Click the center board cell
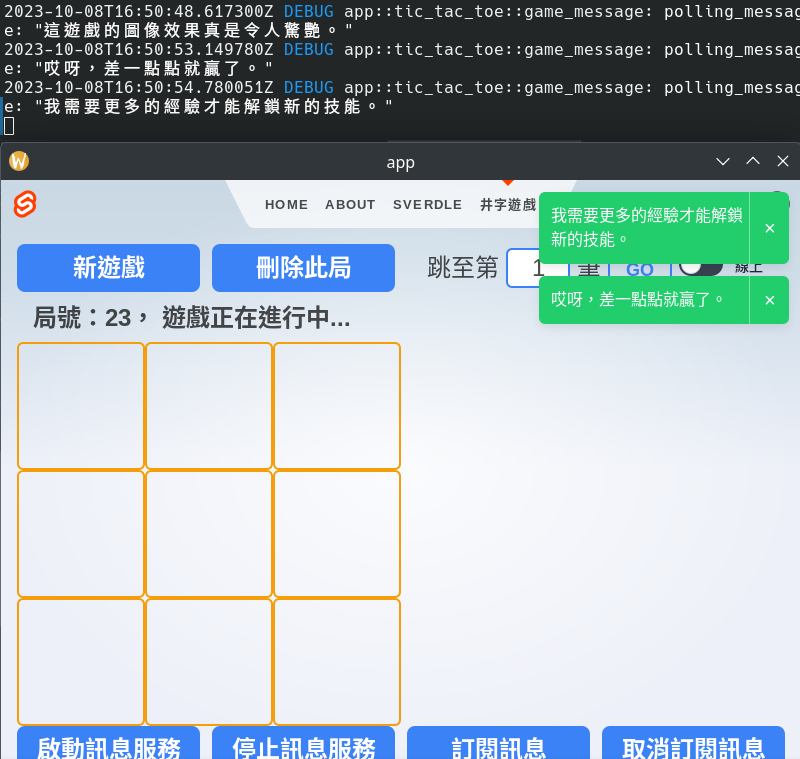This screenshot has height=759, width=800. pos(209,534)
